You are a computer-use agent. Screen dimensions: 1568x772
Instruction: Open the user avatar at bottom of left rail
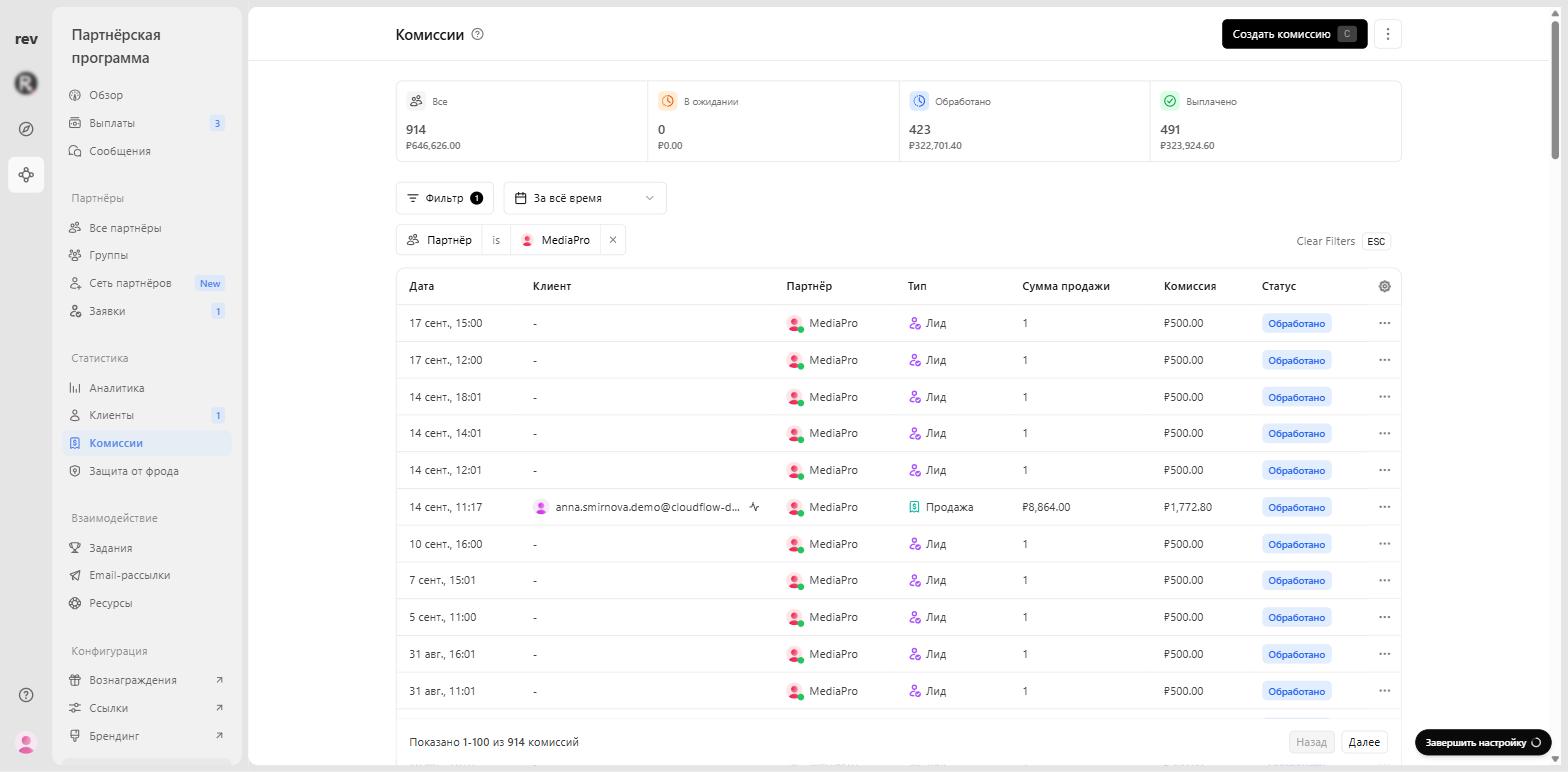coord(26,743)
